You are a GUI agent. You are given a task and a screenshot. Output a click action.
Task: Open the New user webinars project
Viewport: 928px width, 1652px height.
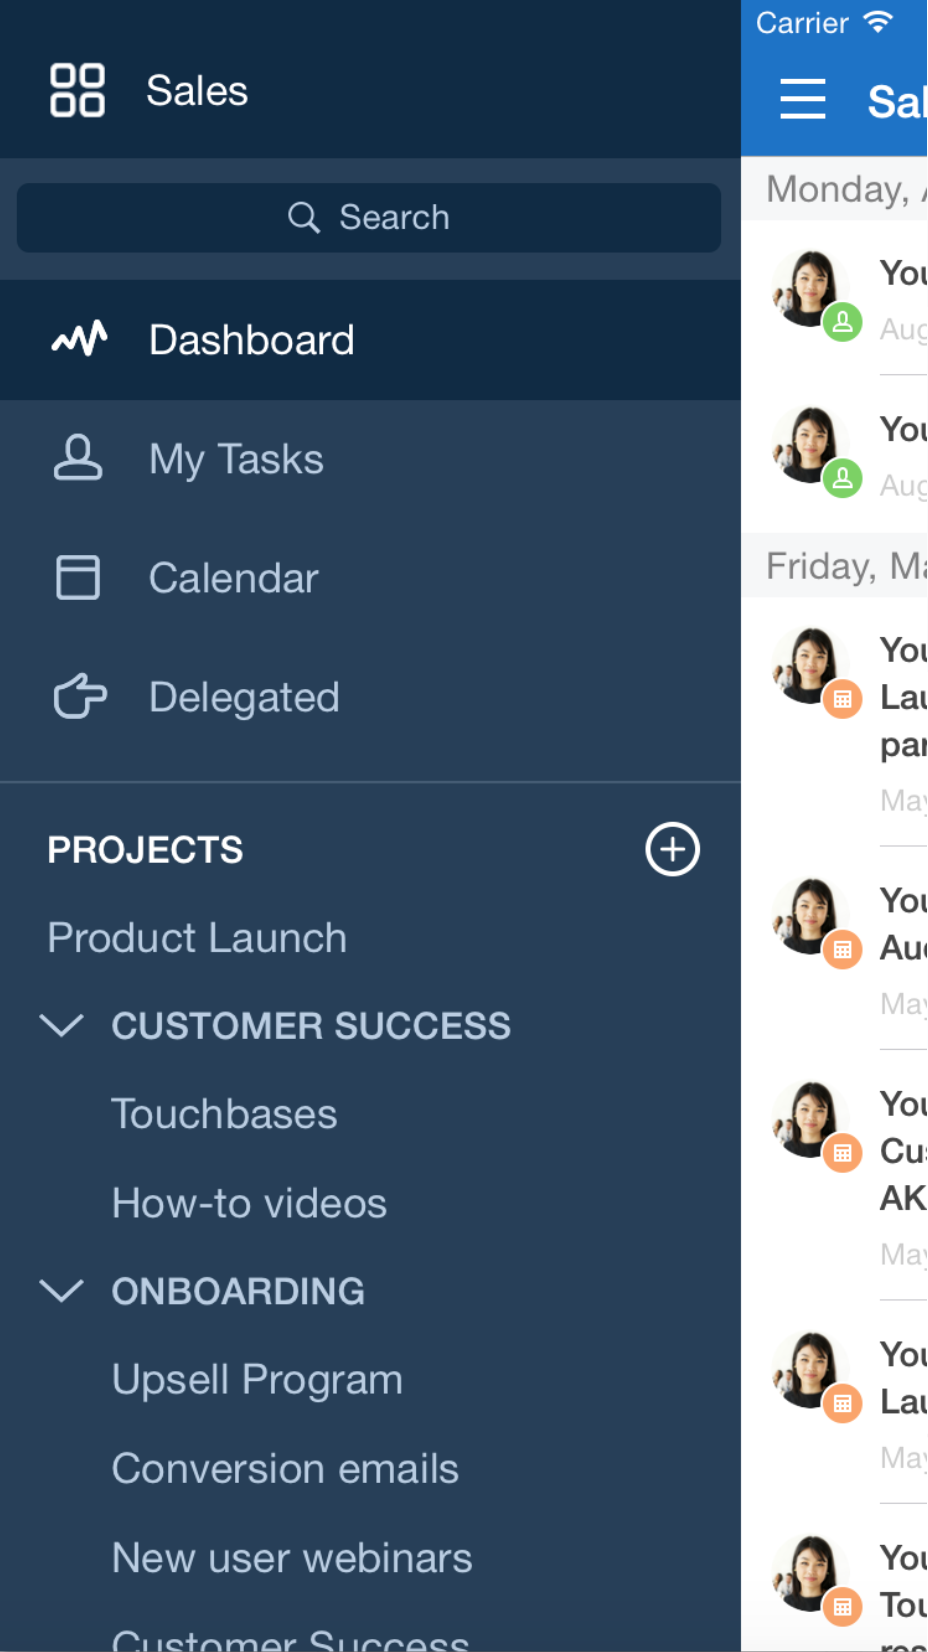(292, 1558)
